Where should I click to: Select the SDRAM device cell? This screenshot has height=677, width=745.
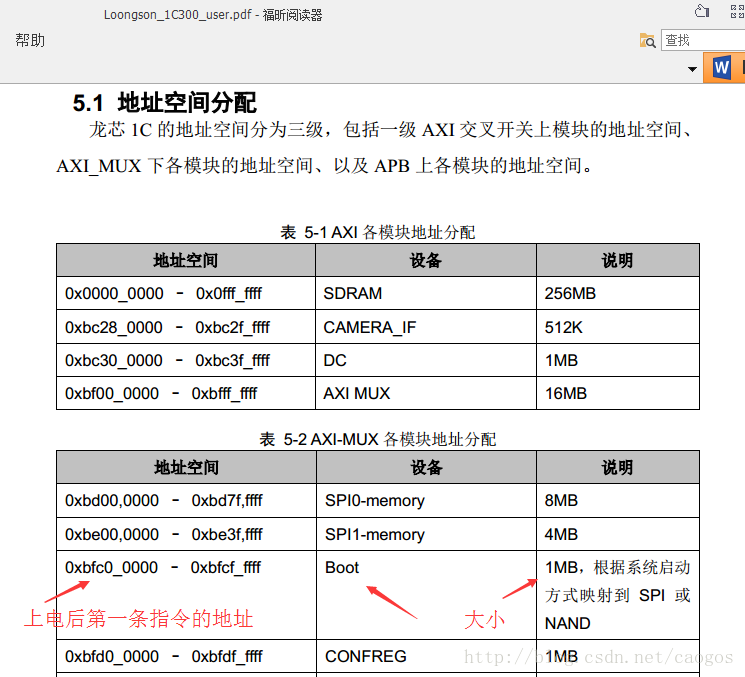[426, 294]
